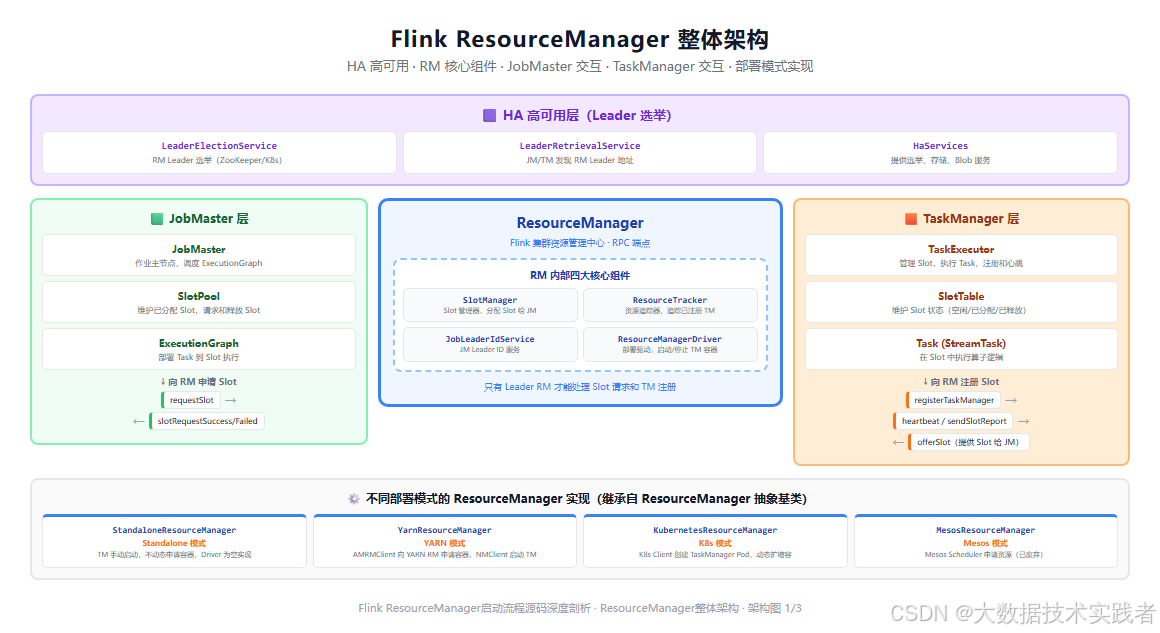Viewport: 1160px width, 633px height.
Task: Click the subtitle starting with "HA 高可用"
Action: pyautogui.click(x=580, y=67)
